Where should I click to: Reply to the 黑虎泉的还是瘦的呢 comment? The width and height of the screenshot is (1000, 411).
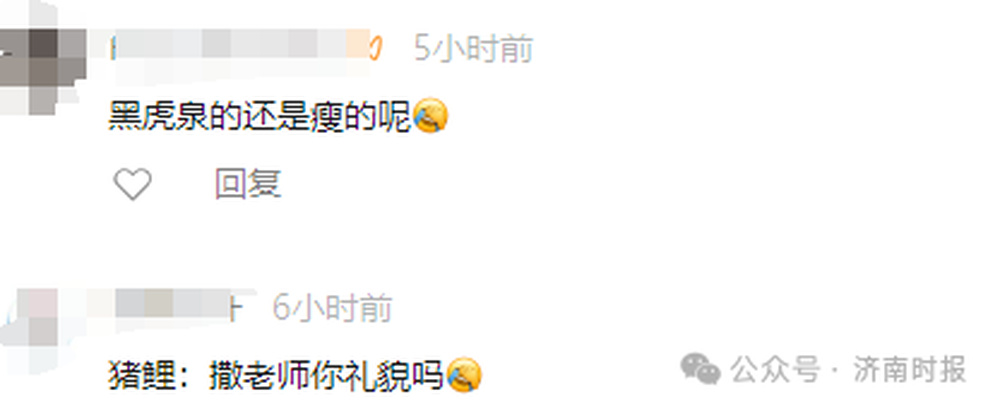(248, 184)
